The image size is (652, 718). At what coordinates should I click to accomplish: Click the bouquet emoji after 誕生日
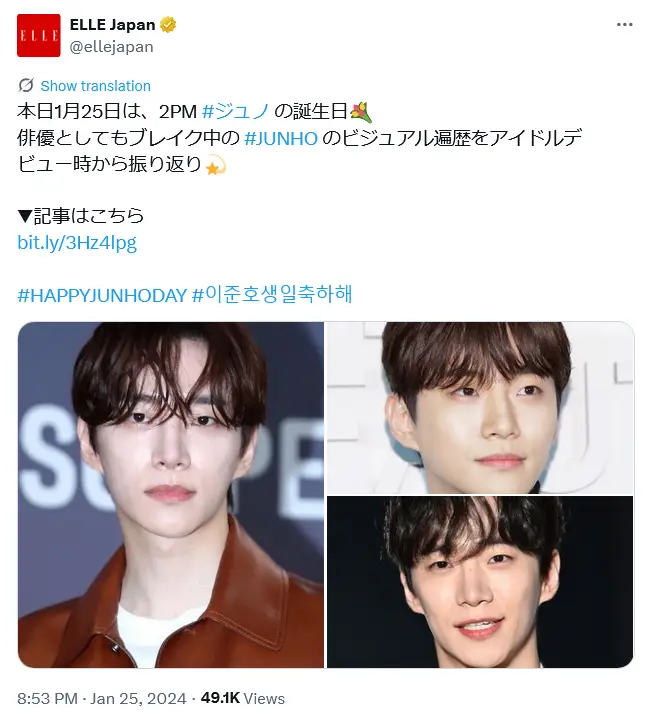coord(361,112)
